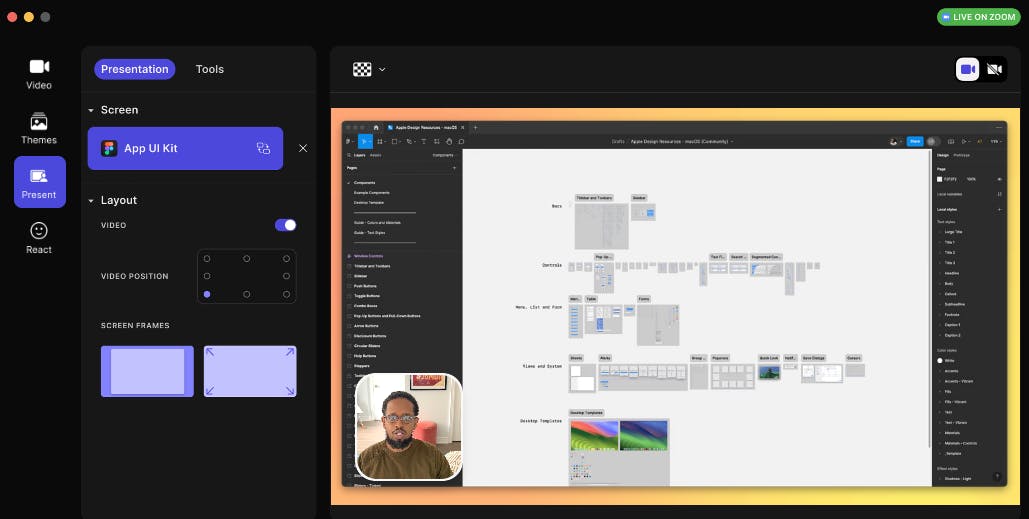Screen dimensions: 1029x519
Task: Switch to the Tools tab
Action: (x=210, y=69)
